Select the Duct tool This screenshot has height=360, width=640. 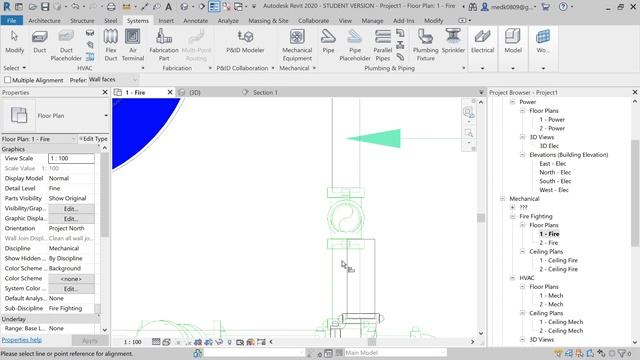(x=40, y=42)
